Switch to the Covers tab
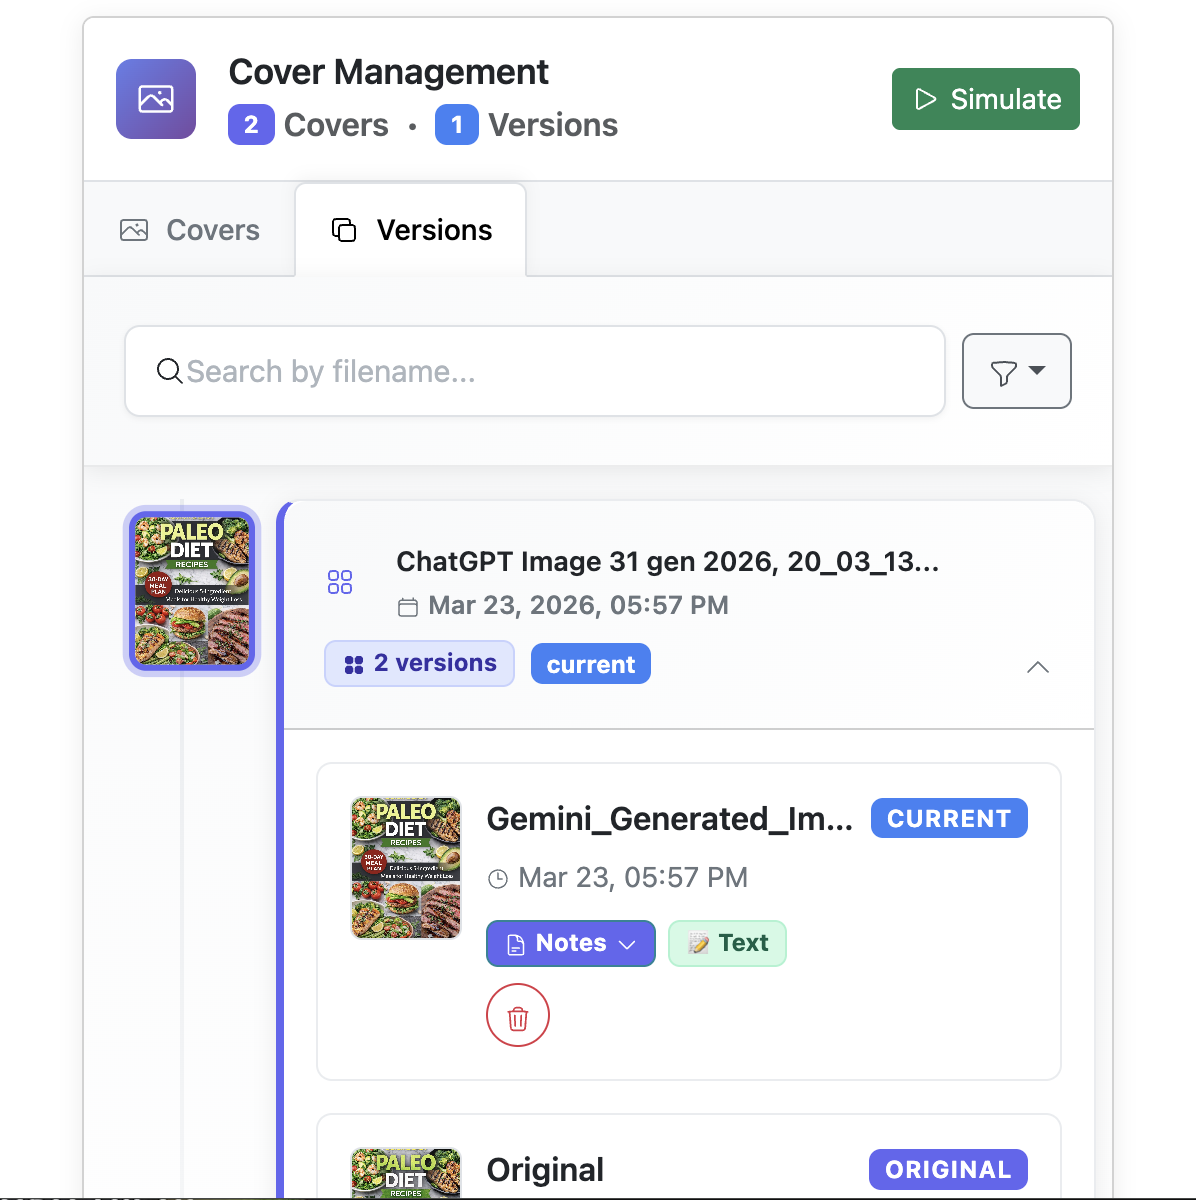 (x=189, y=229)
